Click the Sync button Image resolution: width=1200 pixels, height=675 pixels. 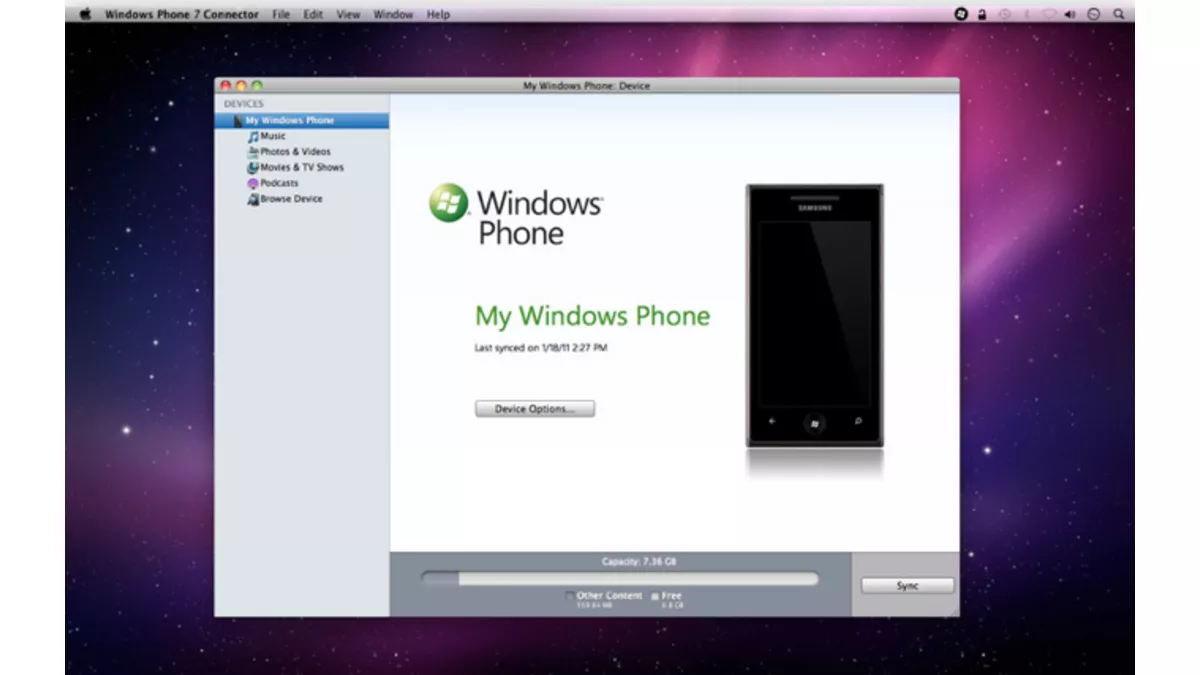[x=906, y=585]
